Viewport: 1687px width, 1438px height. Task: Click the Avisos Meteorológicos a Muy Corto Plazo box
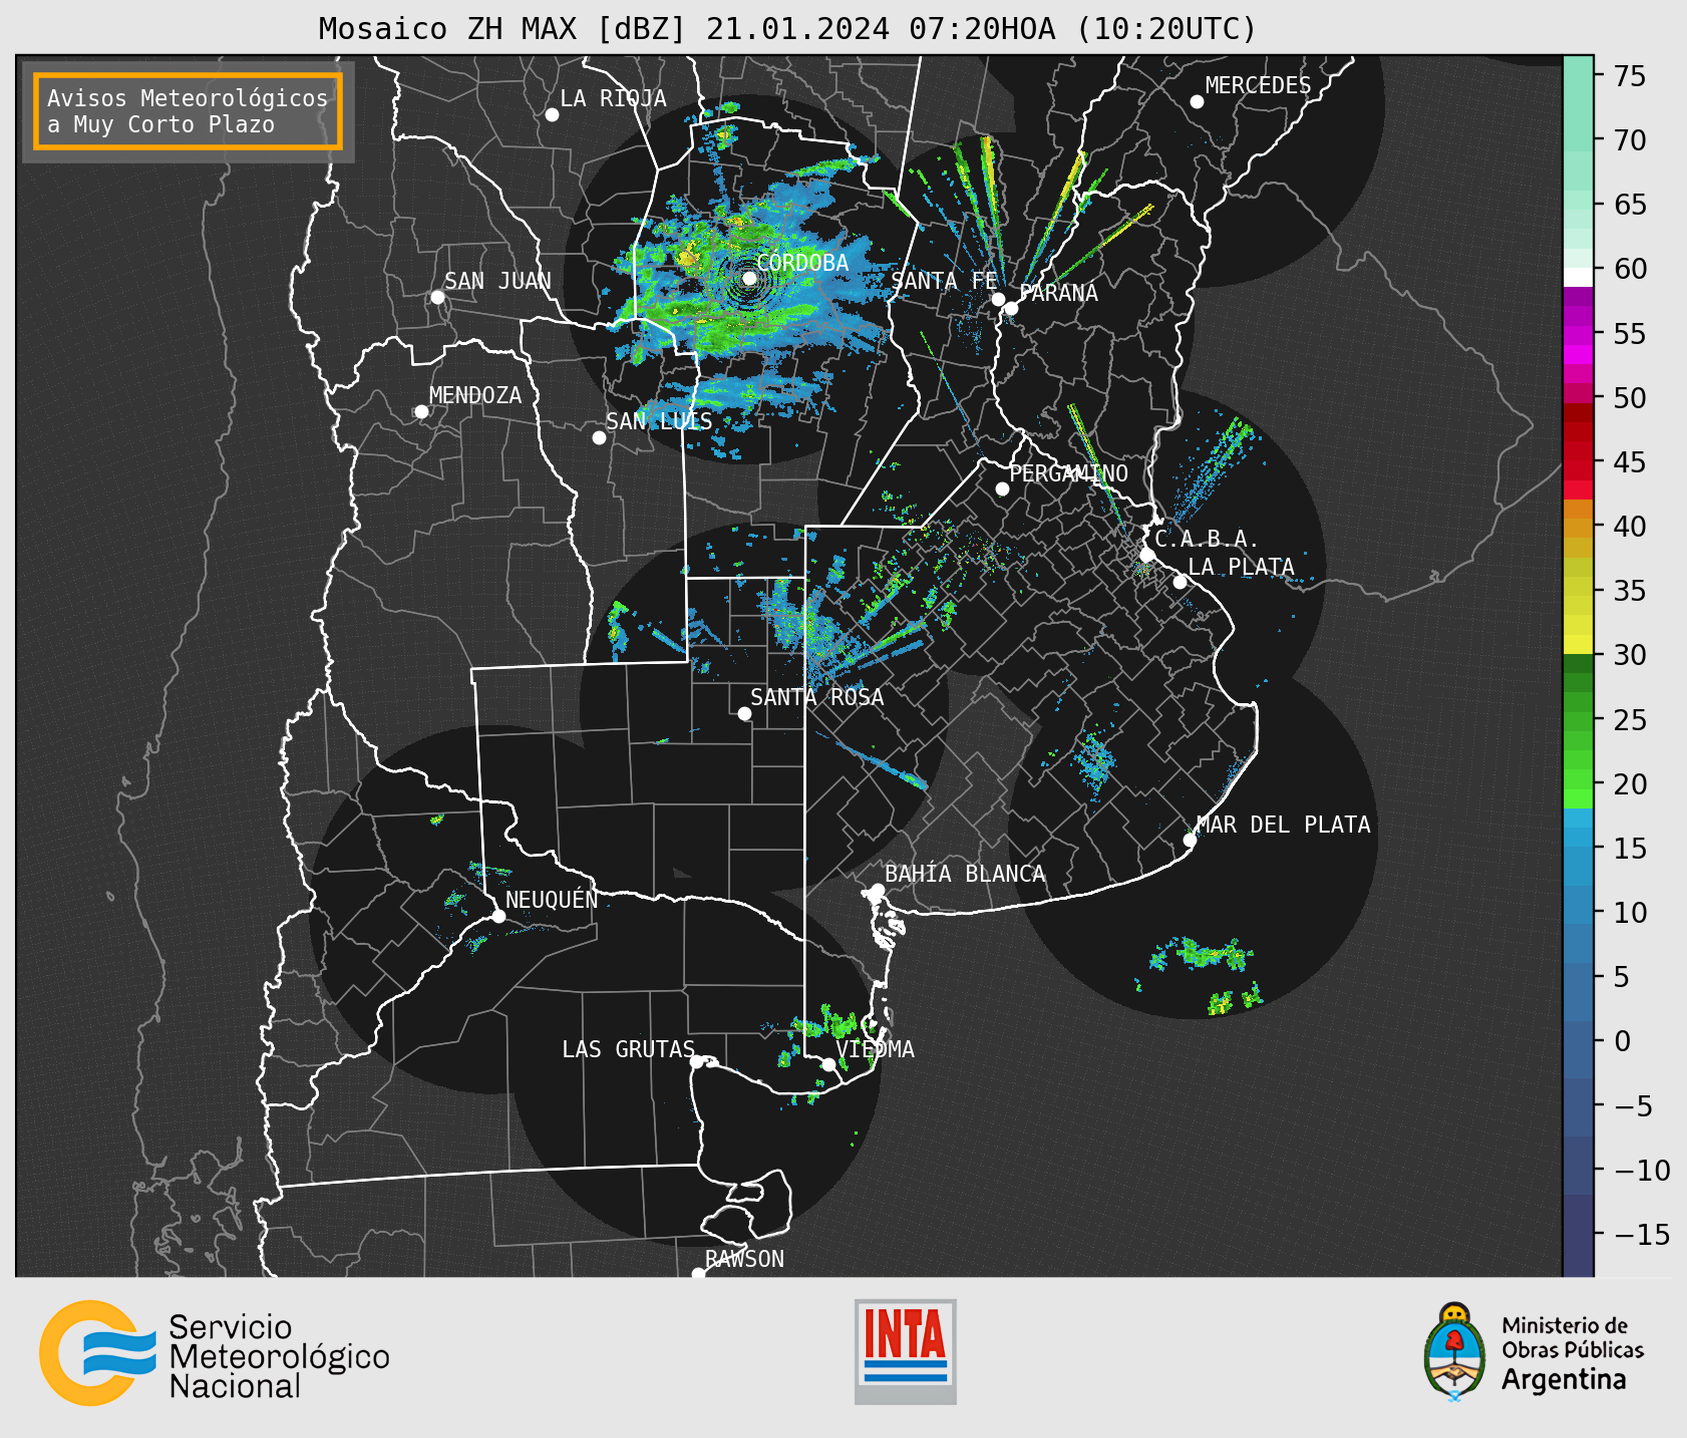coord(188,111)
